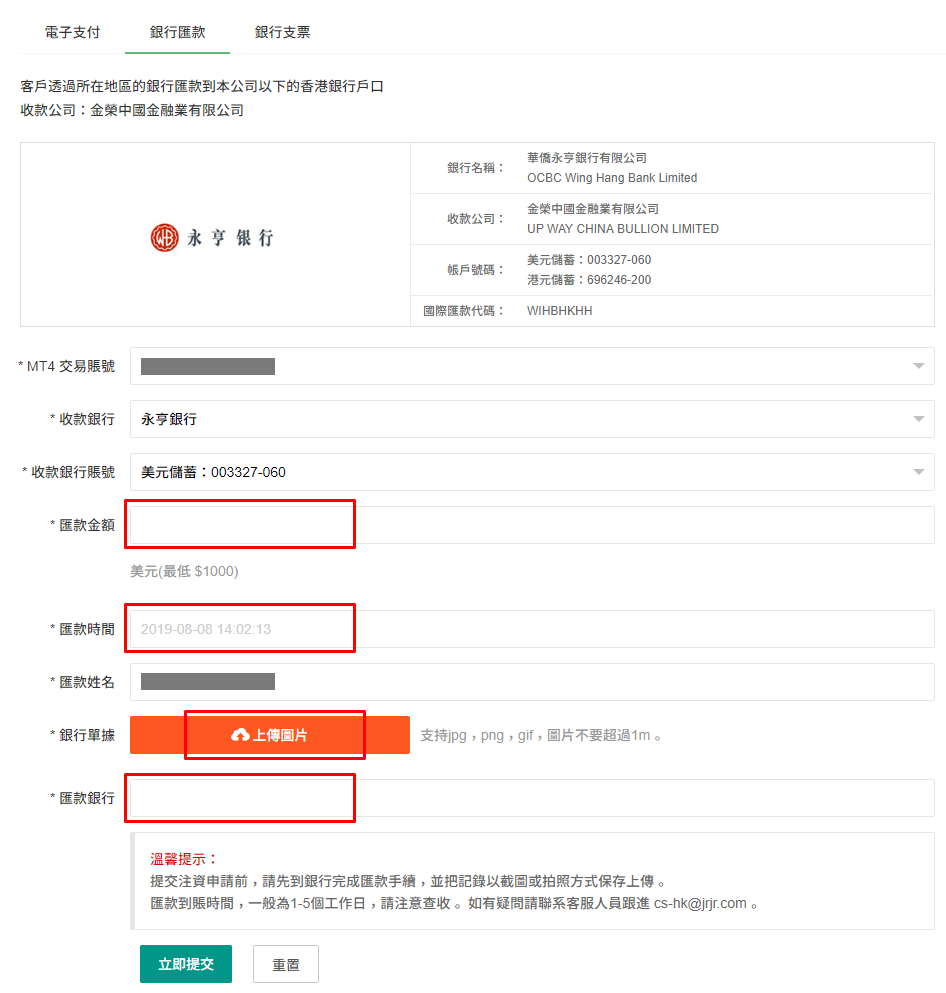Switch to the 電子支付 tab
This screenshot has height=993, width=946.
pos(72,32)
